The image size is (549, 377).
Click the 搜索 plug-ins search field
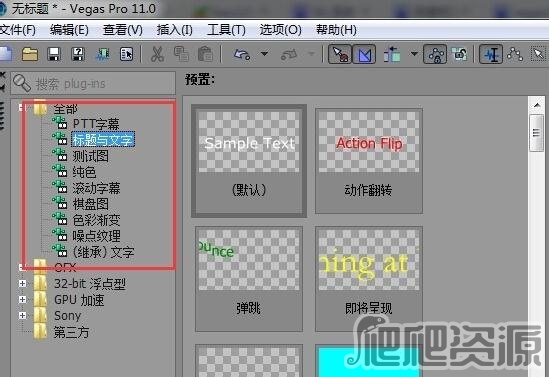(93, 83)
